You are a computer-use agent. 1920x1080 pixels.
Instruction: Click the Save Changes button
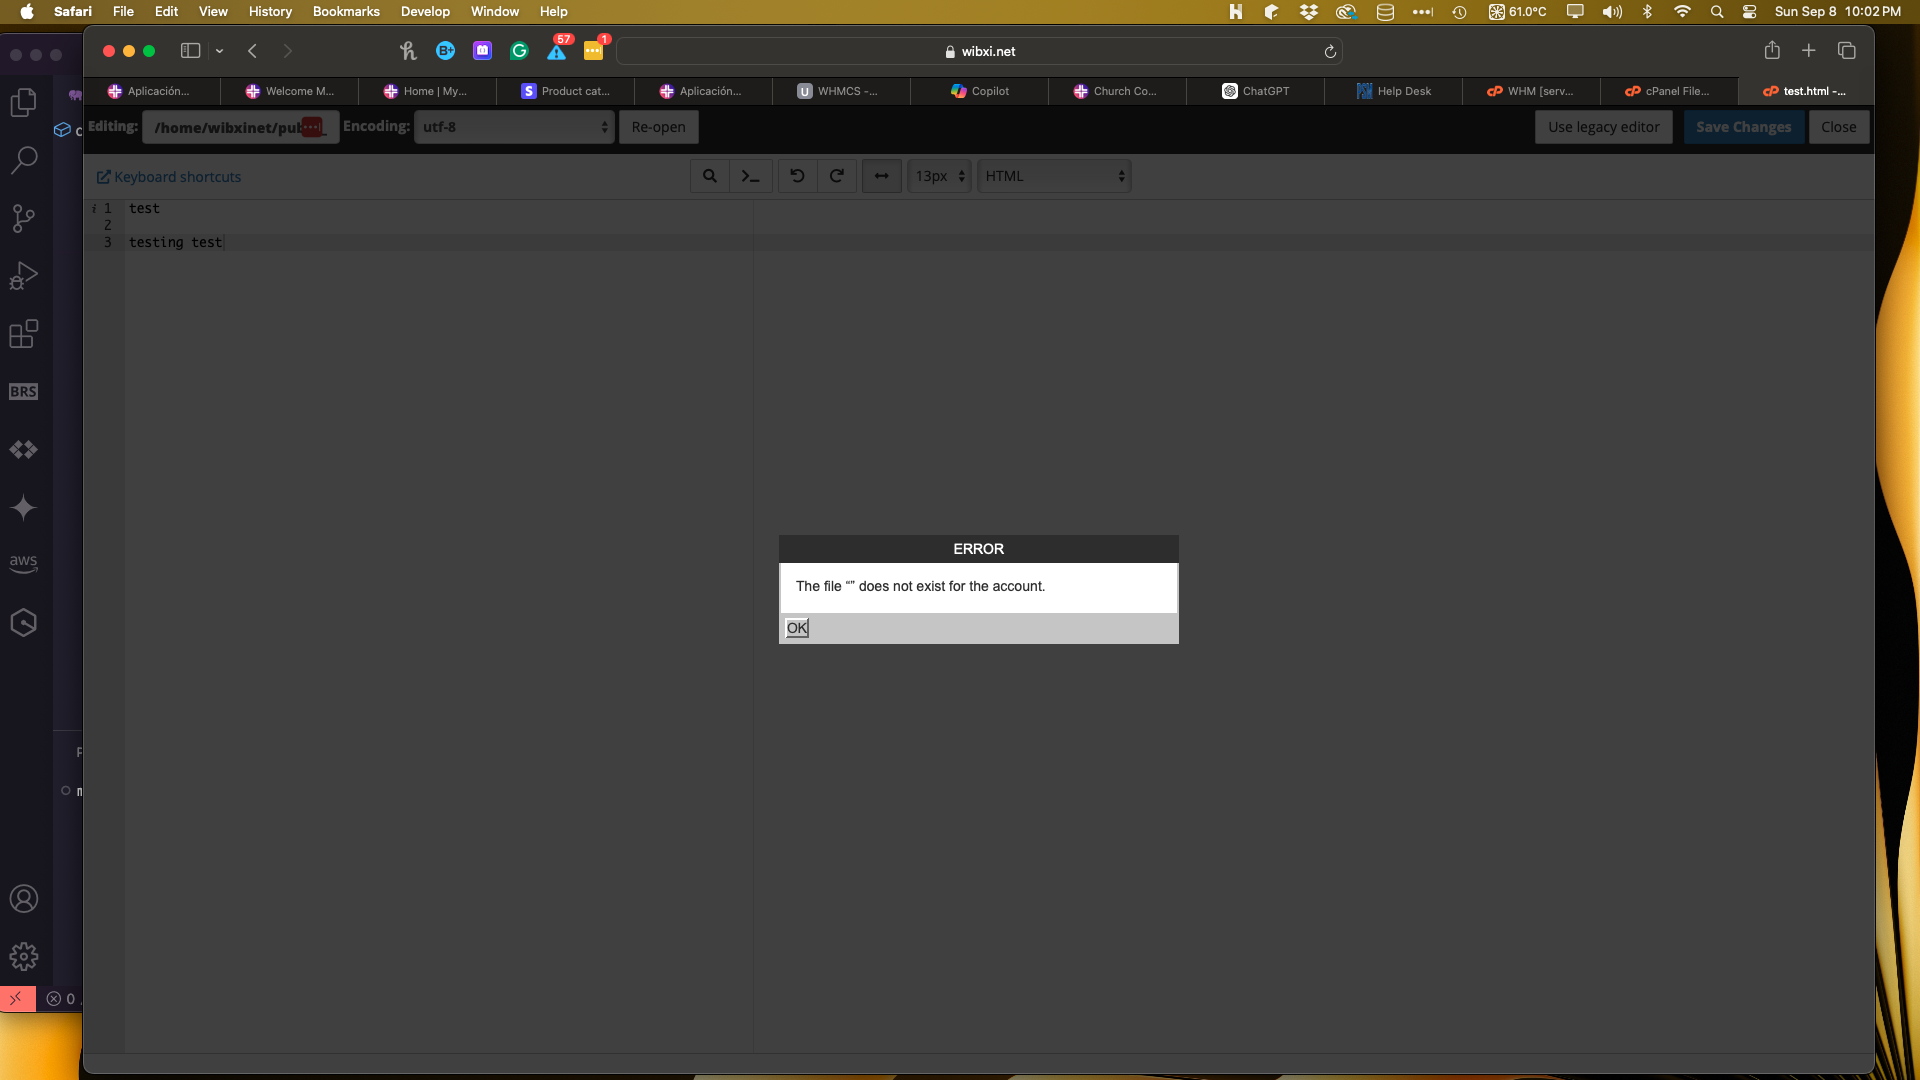tap(1743, 127)
